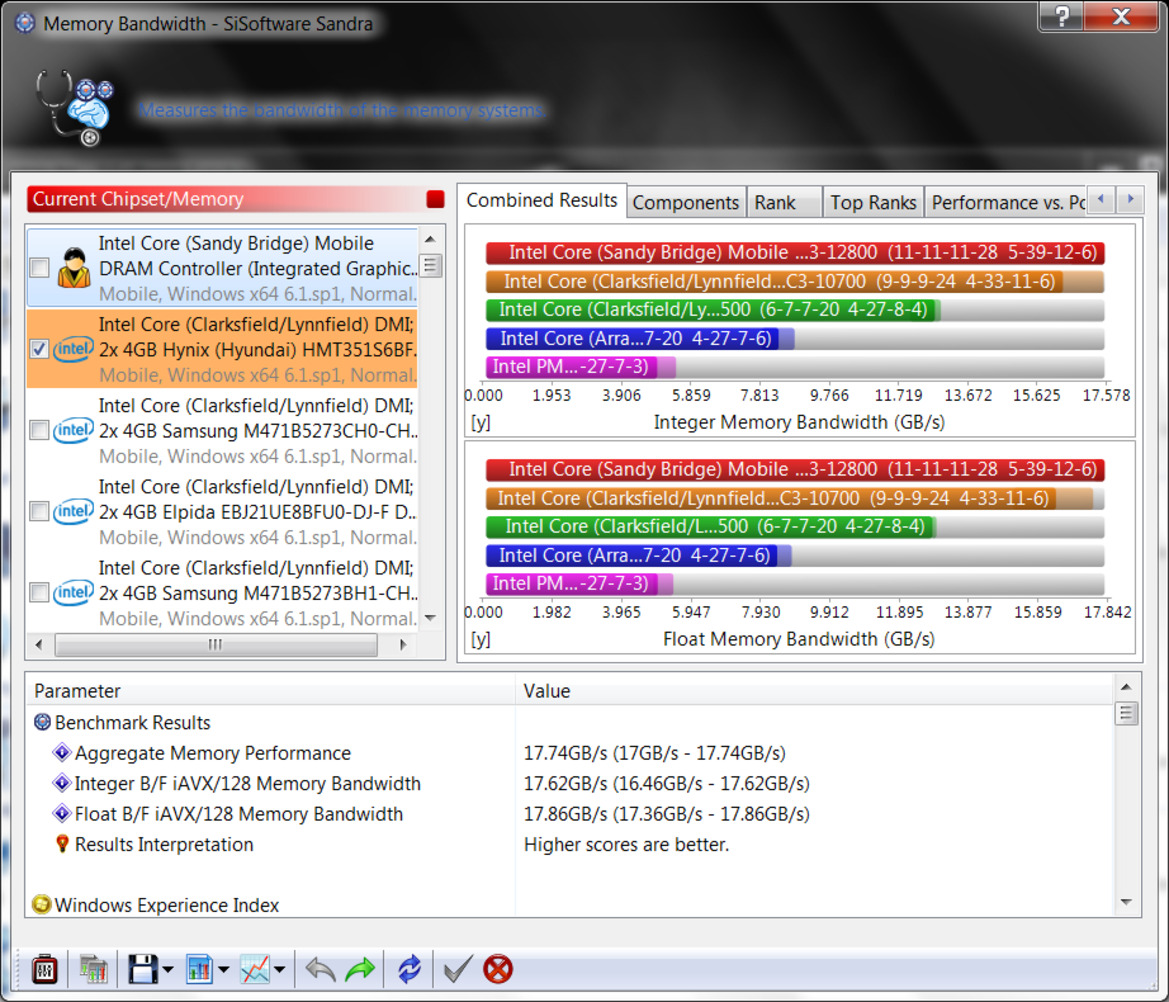Click the bar chart toolbar icon
Screen dimensions: 1169x1002
[199, 969]
